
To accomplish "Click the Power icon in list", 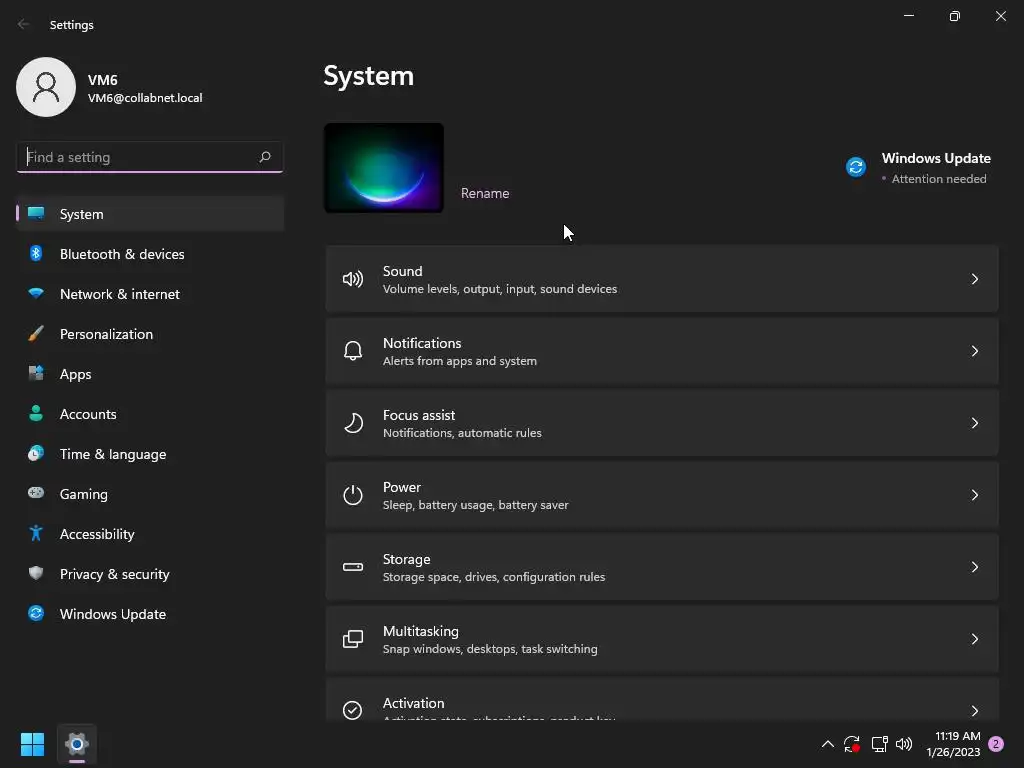I will pos(353,495).
